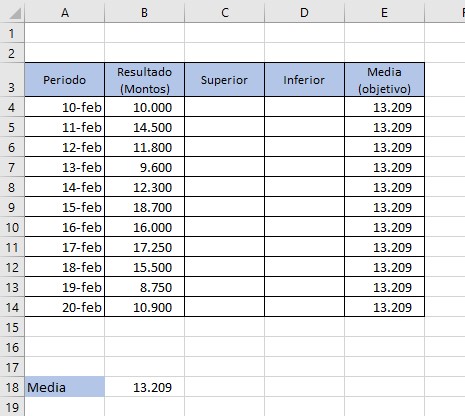Image resolution: width=465 pixels, height=416 pixels.
Task: Select the cell with value 17.250
Action: (x=145, y=247)
